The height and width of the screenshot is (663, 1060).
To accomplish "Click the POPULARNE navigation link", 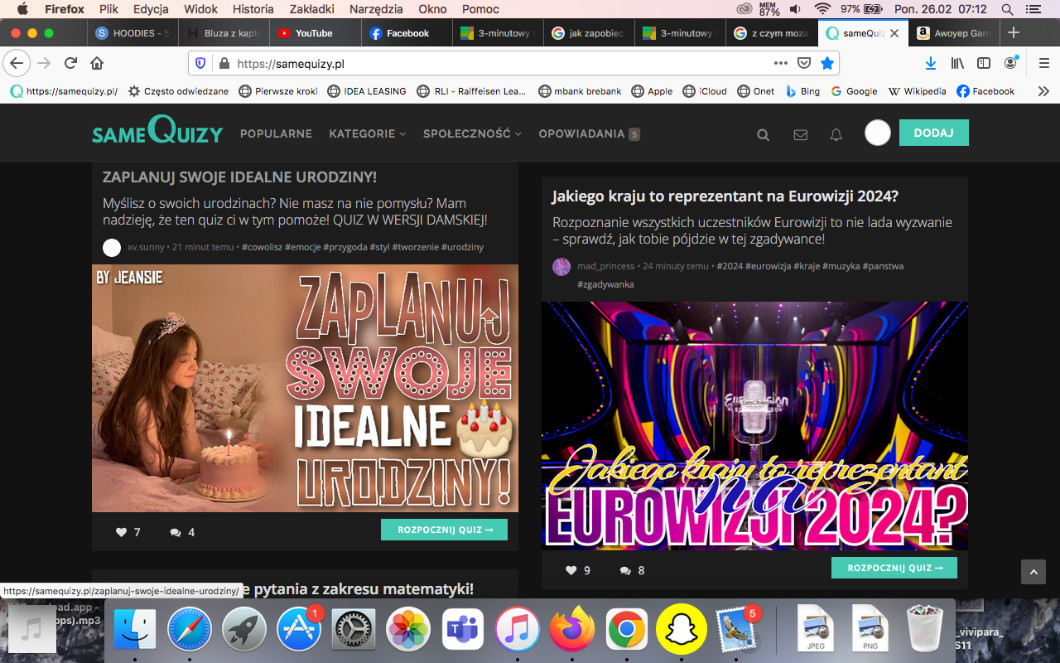I will [x=276, y=133].
